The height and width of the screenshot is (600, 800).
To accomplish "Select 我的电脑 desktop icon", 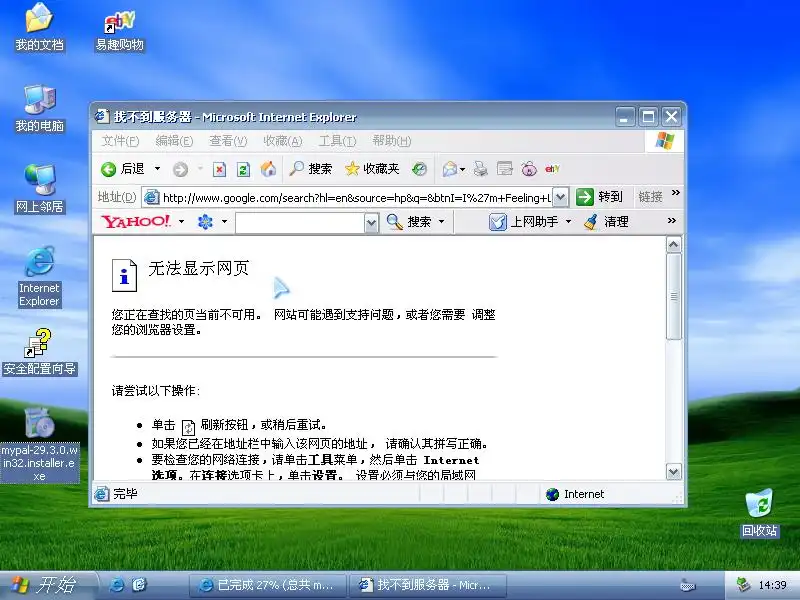I will click(39, 109).
